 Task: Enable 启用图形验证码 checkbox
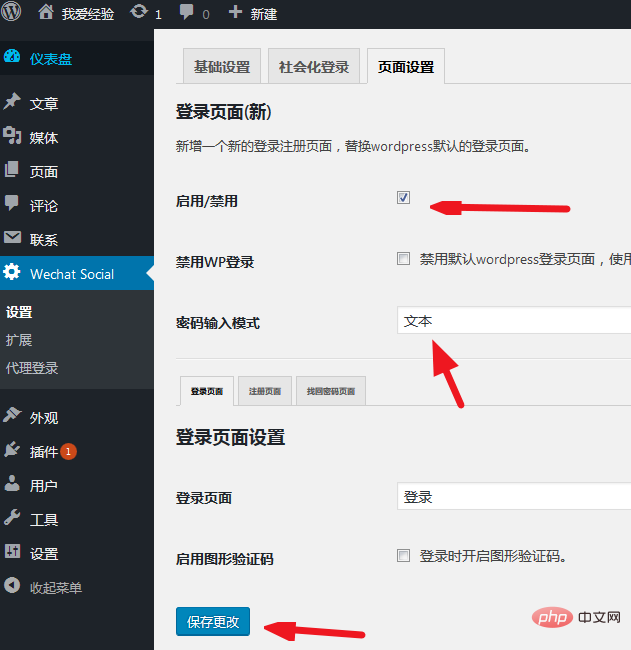pyautogui.click(x=404, y=556)
